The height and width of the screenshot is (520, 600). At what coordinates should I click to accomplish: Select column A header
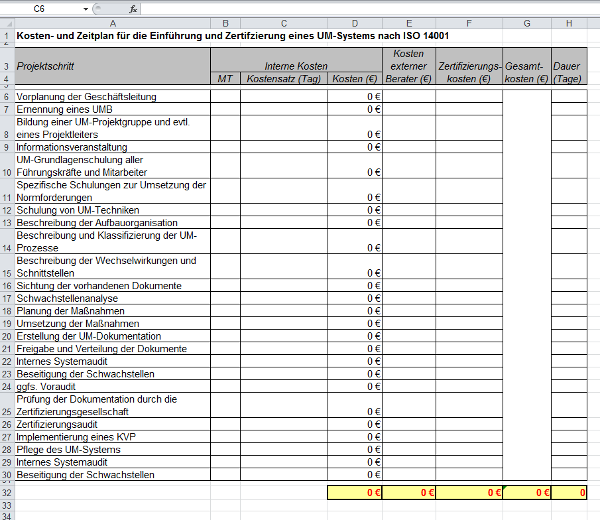(111, 23)
